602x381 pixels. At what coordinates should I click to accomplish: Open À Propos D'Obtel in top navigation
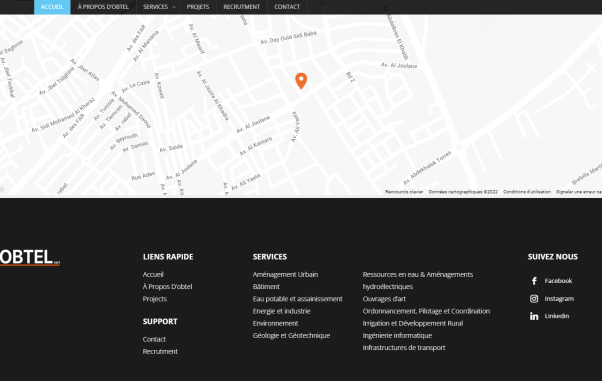click(x=103, y=7)
